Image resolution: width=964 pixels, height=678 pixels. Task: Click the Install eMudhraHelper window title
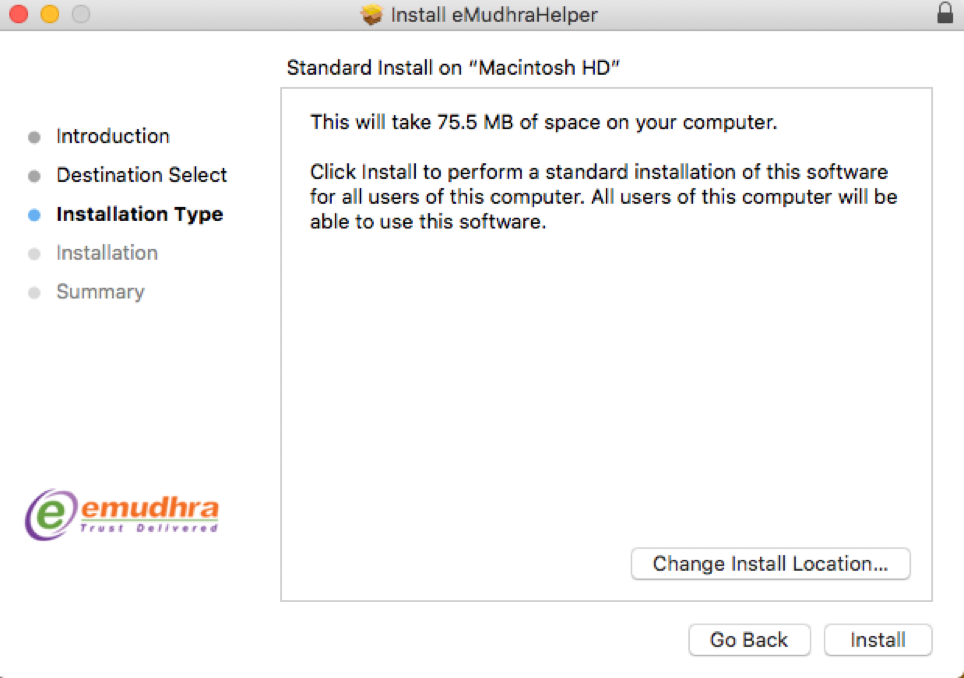[494, 15]
